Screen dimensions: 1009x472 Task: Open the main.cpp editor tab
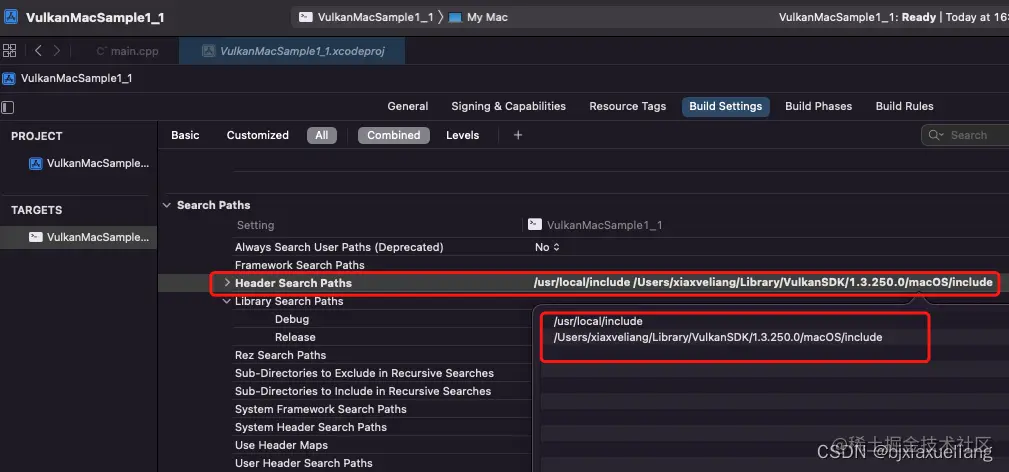(x=127, y=52)
